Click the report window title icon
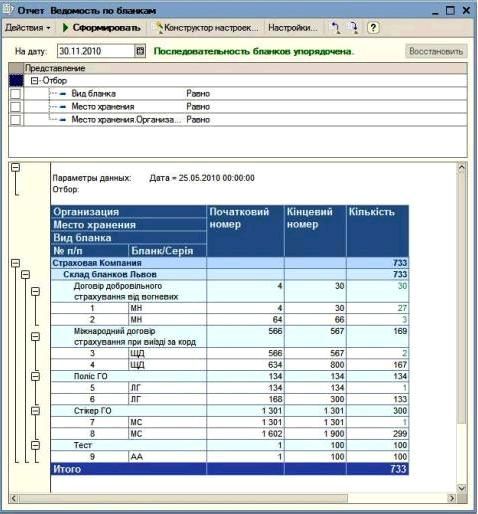Screen dimensions: 478x514 point(7,10)
